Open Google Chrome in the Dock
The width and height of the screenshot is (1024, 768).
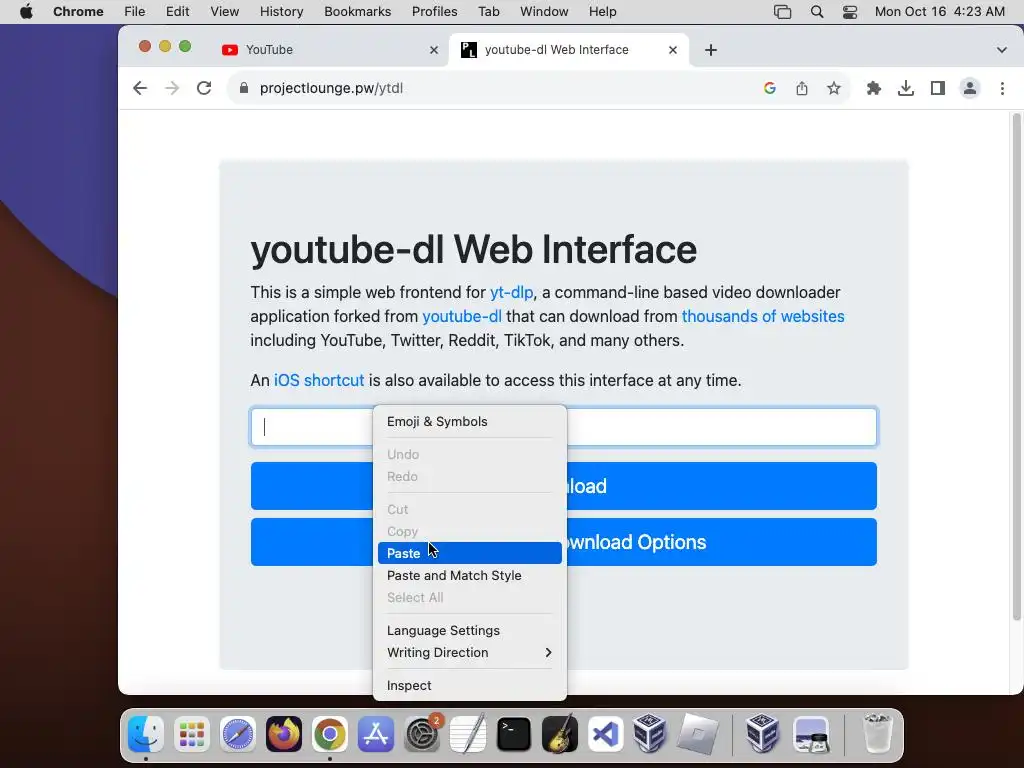tap(330, 734)
